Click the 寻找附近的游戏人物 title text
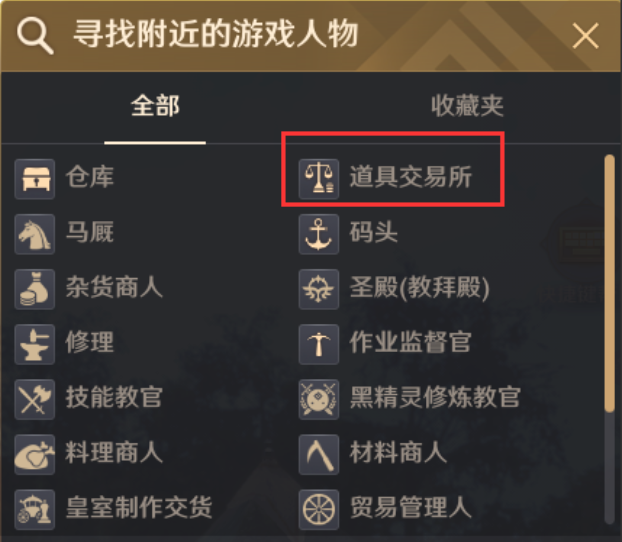 tap(215, 35)
